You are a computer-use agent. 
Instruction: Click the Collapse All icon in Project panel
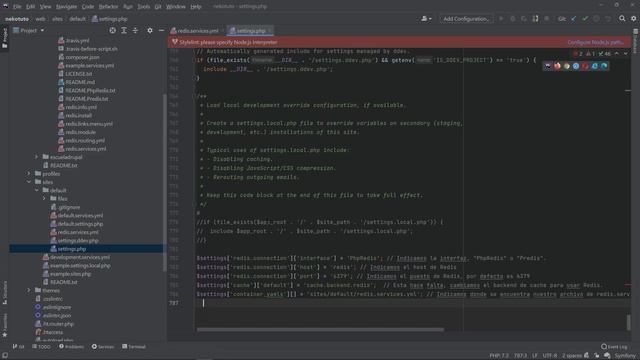tap(136, 31)
